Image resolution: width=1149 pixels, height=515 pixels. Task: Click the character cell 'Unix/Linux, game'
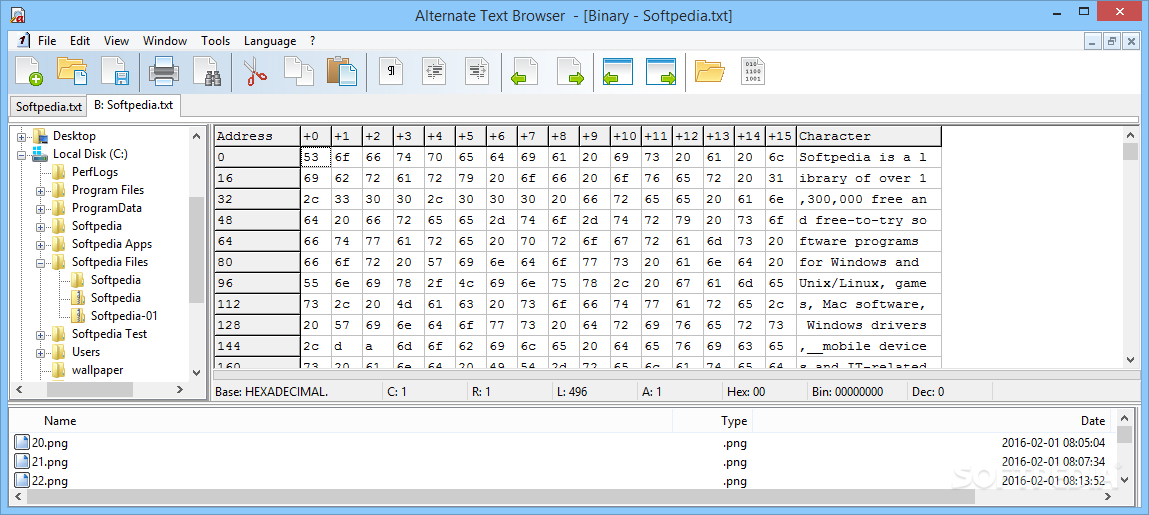click(x=868, y=284)
